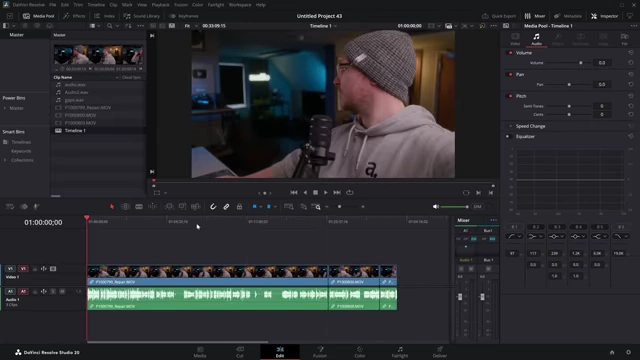Open Project Settings gear icon
Image resolution: width=640 pixels, height=360 pixels.
point(628,352)
